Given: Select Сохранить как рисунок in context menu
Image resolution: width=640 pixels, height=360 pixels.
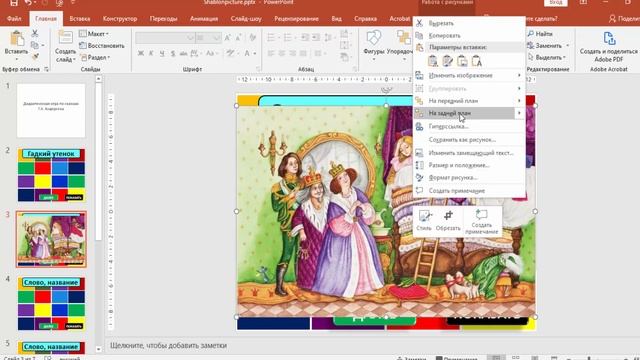Looking at the screenshot, I should click(469, 140).
